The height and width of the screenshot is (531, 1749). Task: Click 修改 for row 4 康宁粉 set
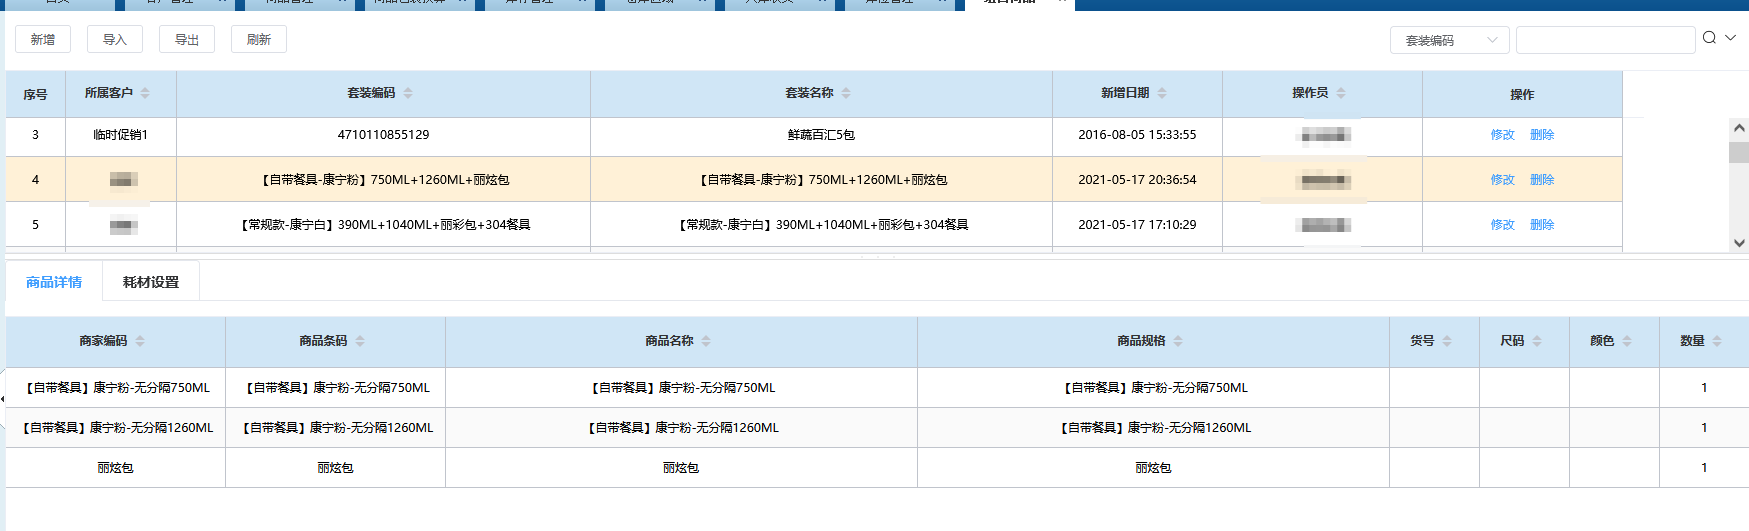coord(1502,180)
